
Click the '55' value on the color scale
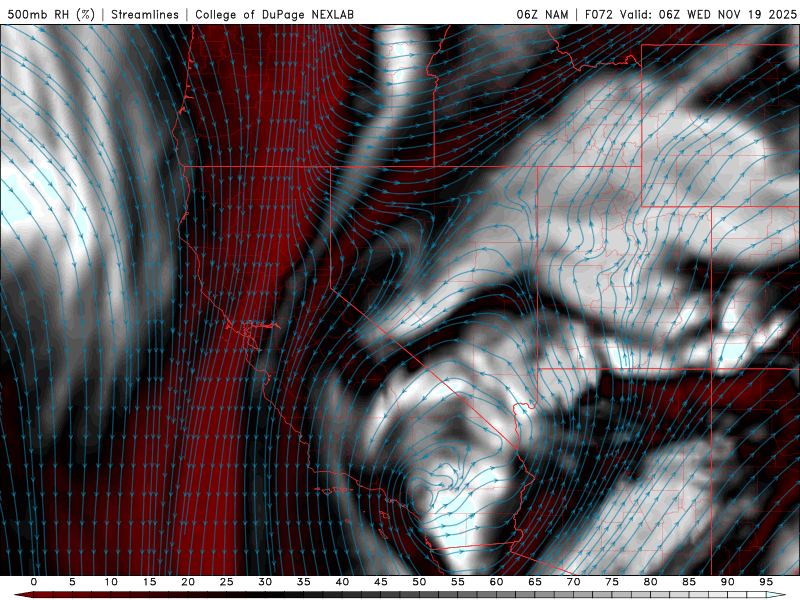click(458, 582)
